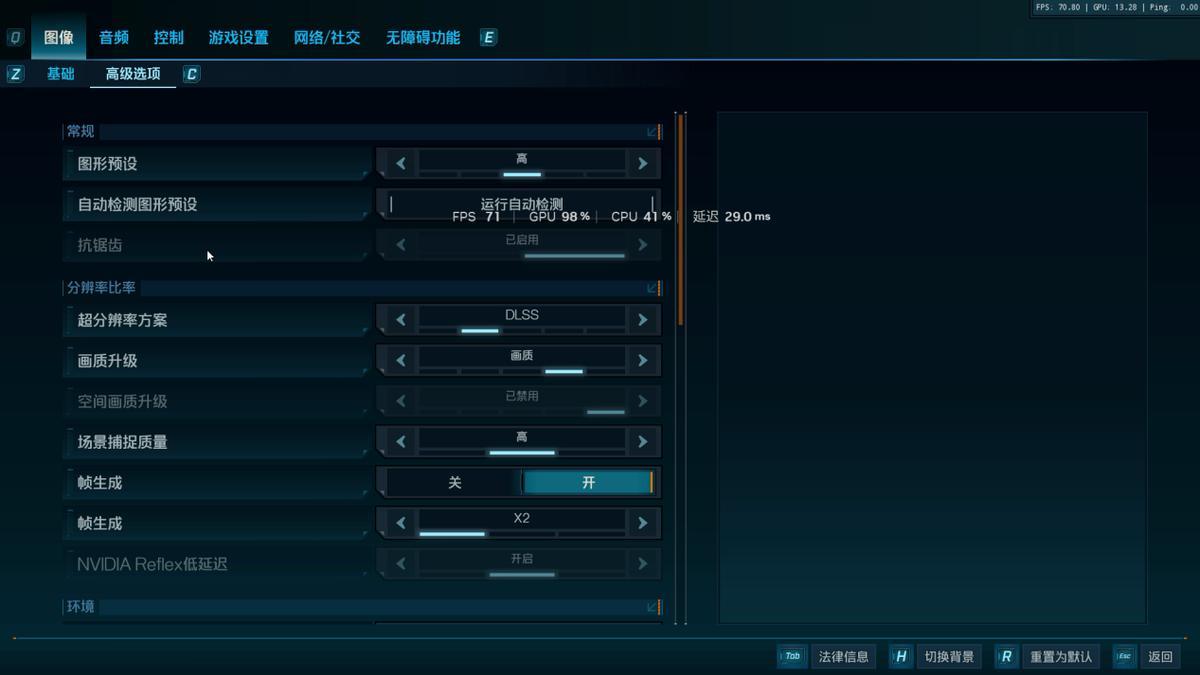The height and width of the screenshot is (675, 1200).
Task: Click the R key icon beside 重置为默认
Action: (1006, 657)
